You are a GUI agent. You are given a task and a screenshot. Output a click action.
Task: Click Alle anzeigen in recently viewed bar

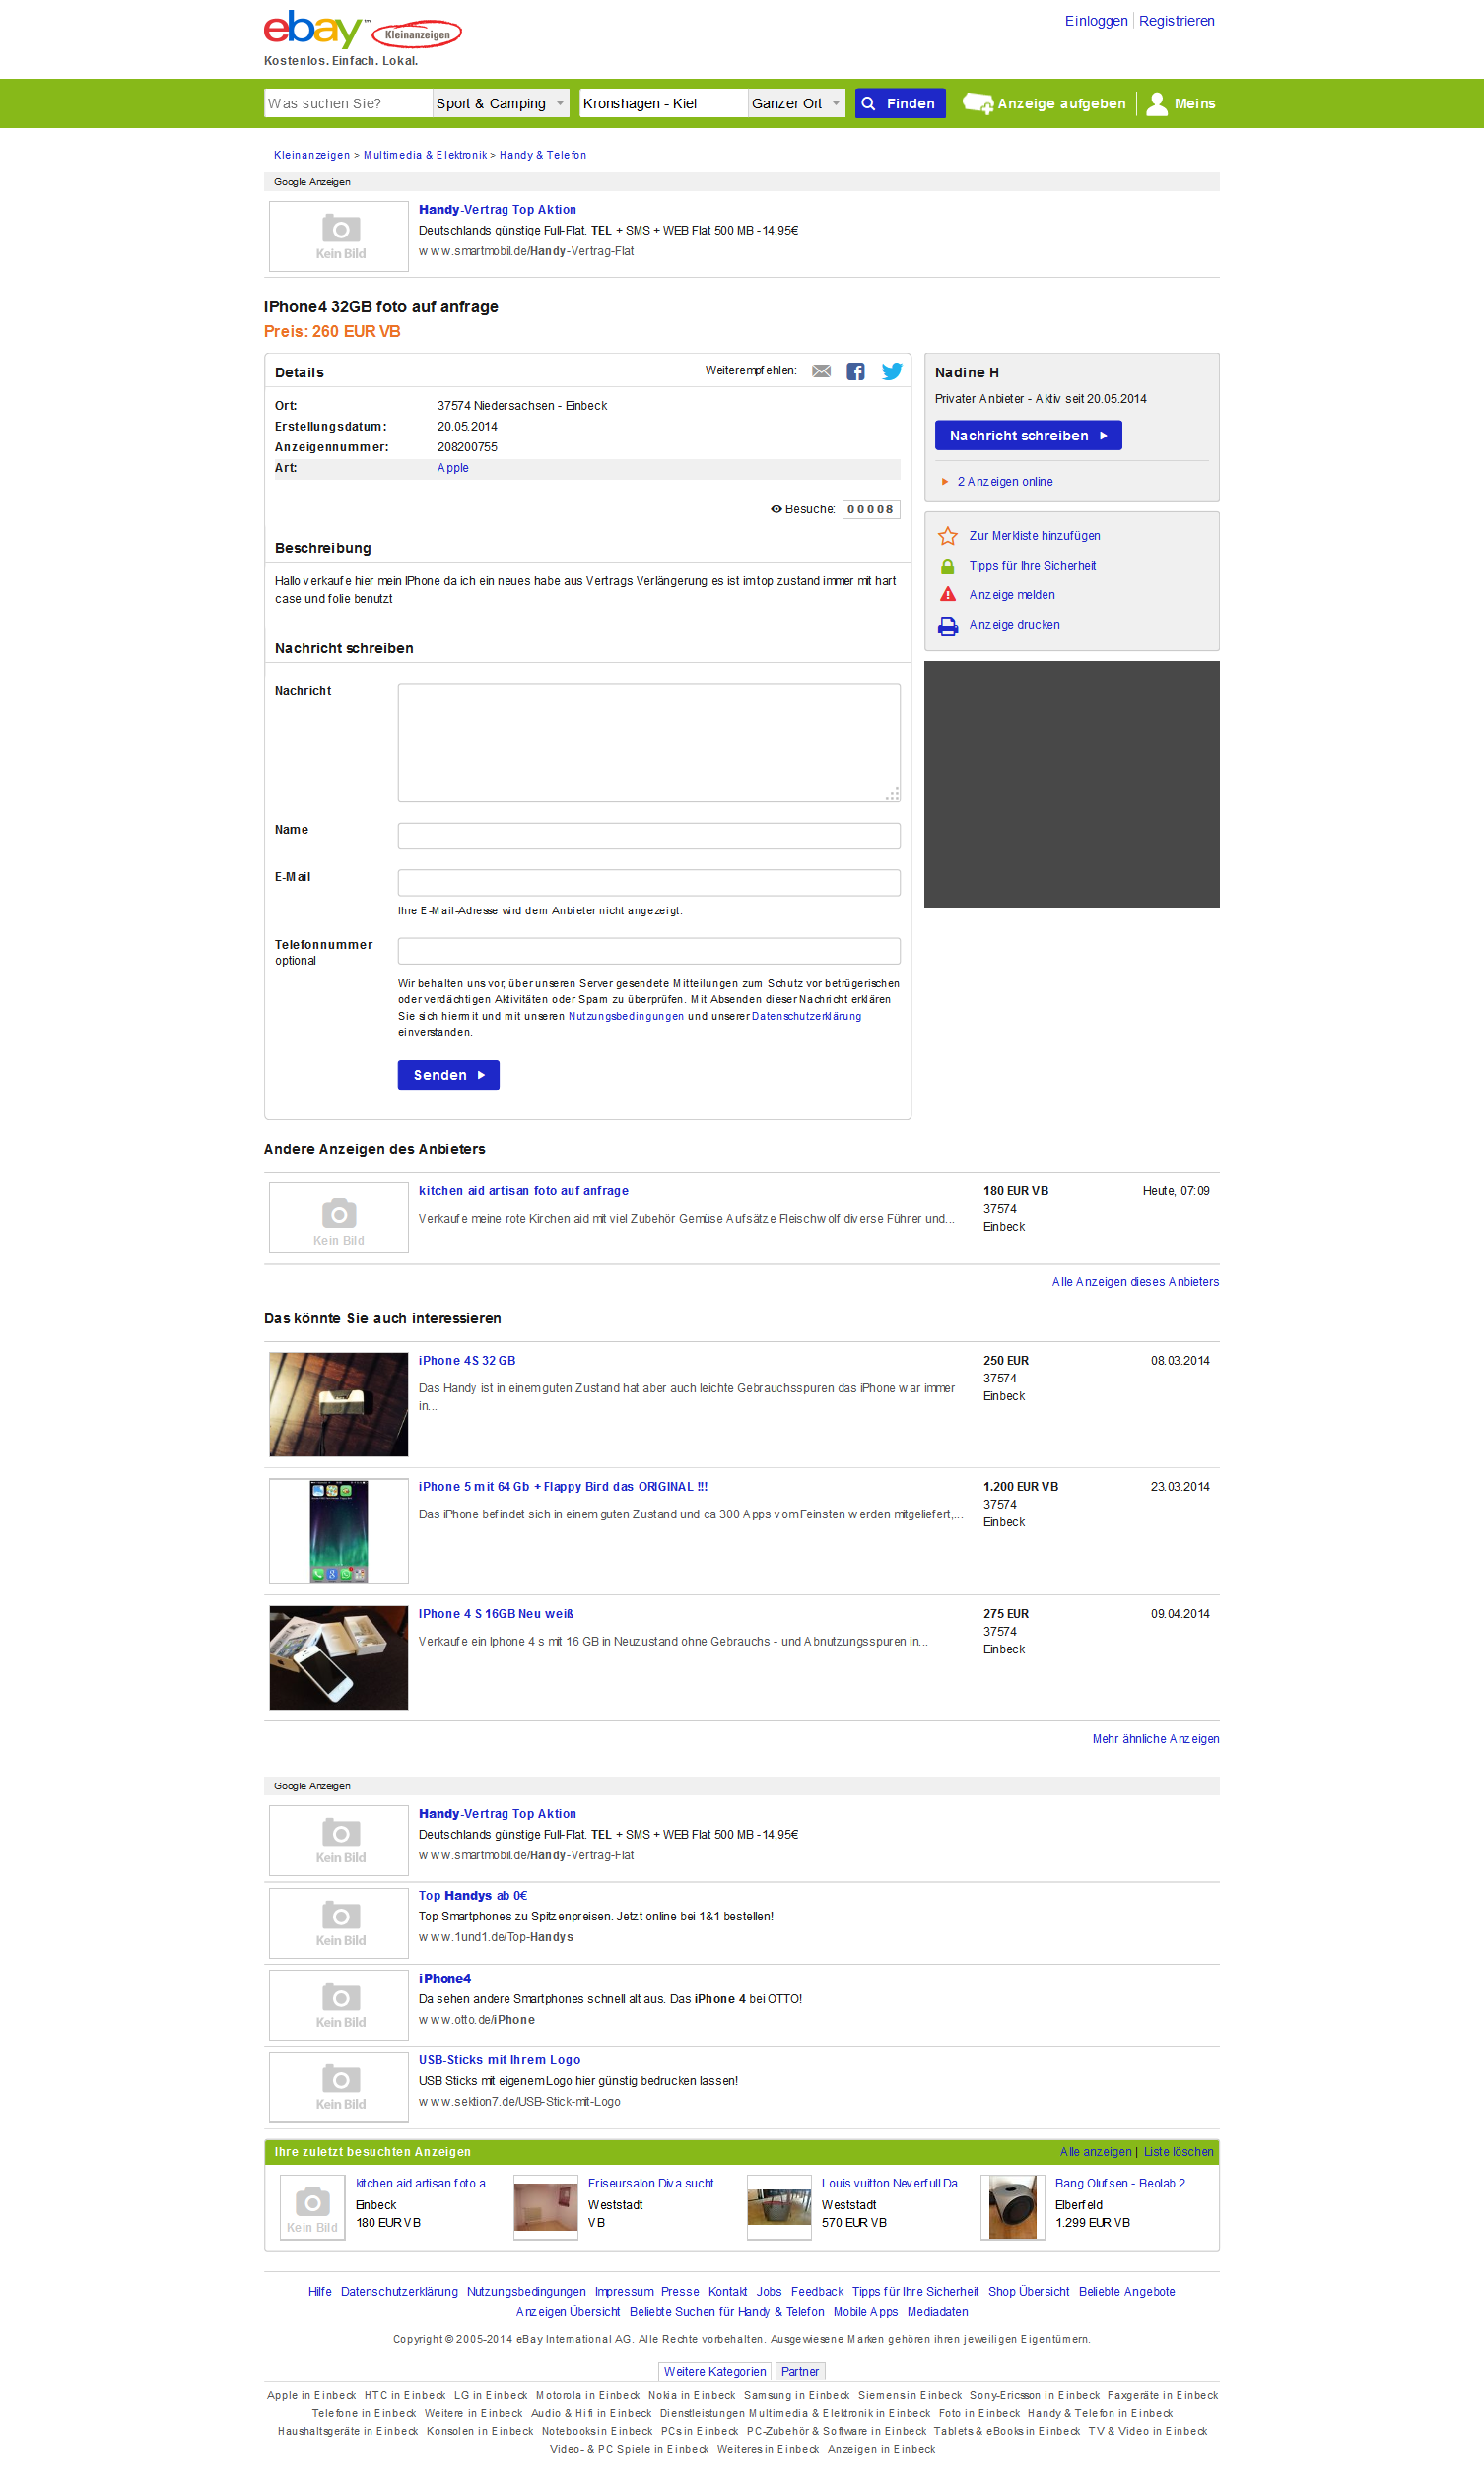click(1095, 2152)
